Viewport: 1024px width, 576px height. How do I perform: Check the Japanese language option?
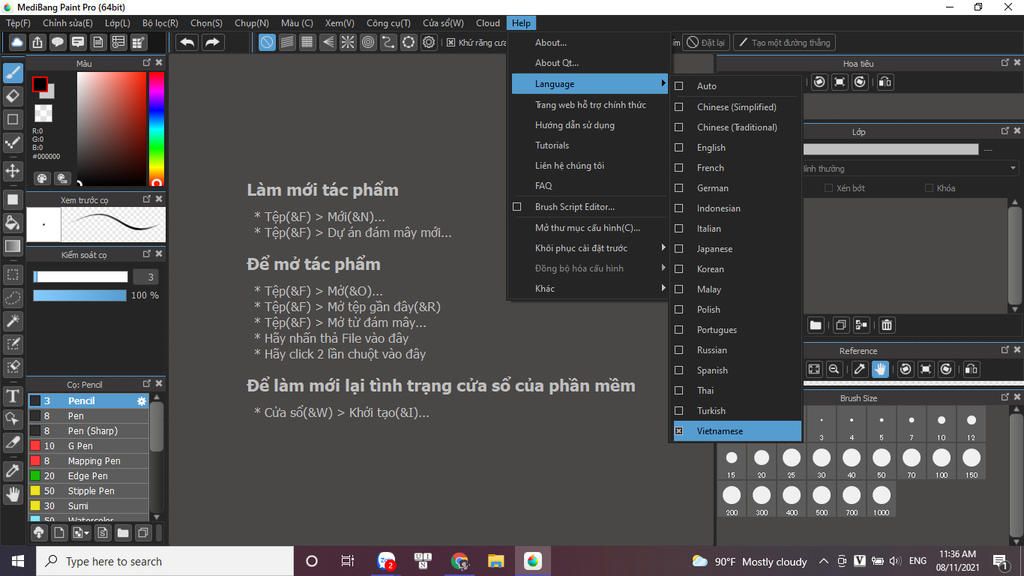[679, 249]
